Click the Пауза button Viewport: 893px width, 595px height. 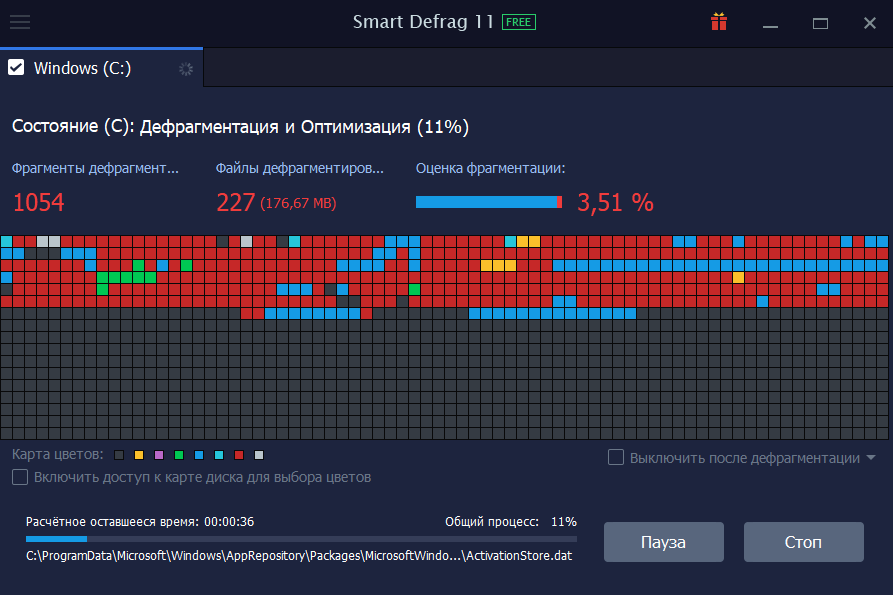click(x=663, y=542)
